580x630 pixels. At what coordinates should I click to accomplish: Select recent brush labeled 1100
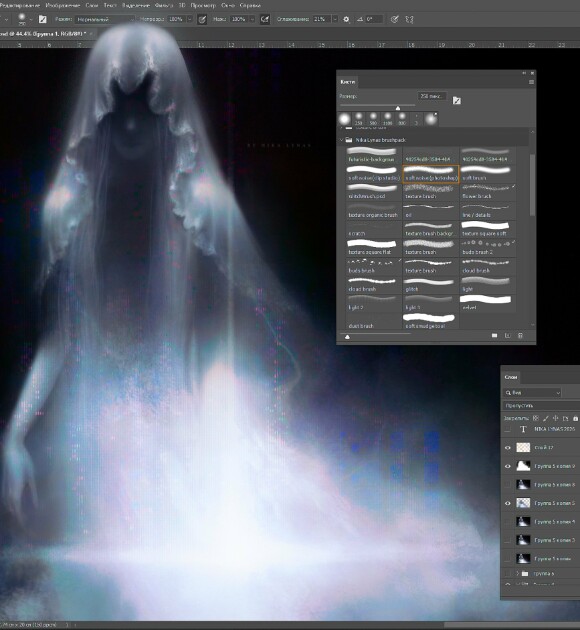388,119
